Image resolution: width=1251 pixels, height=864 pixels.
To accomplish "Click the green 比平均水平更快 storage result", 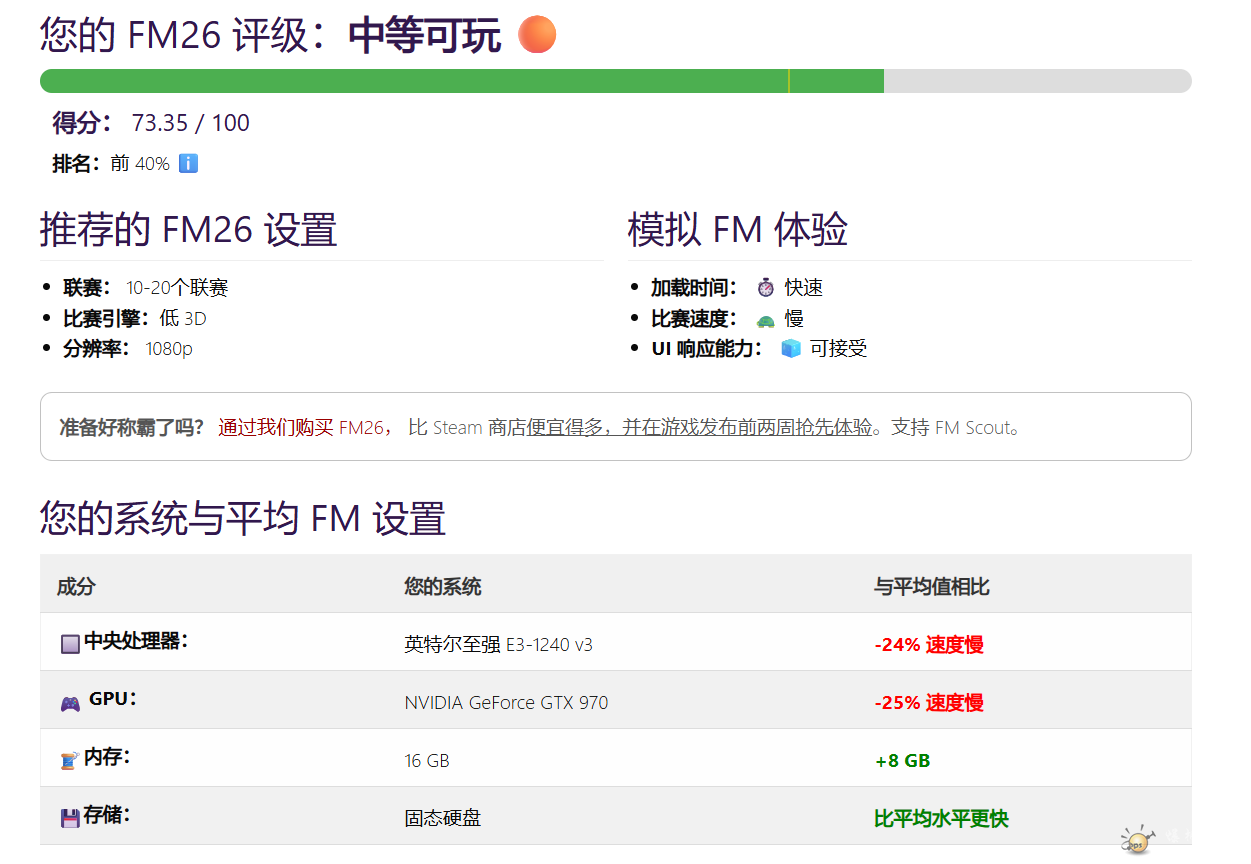I will point(940,819).
